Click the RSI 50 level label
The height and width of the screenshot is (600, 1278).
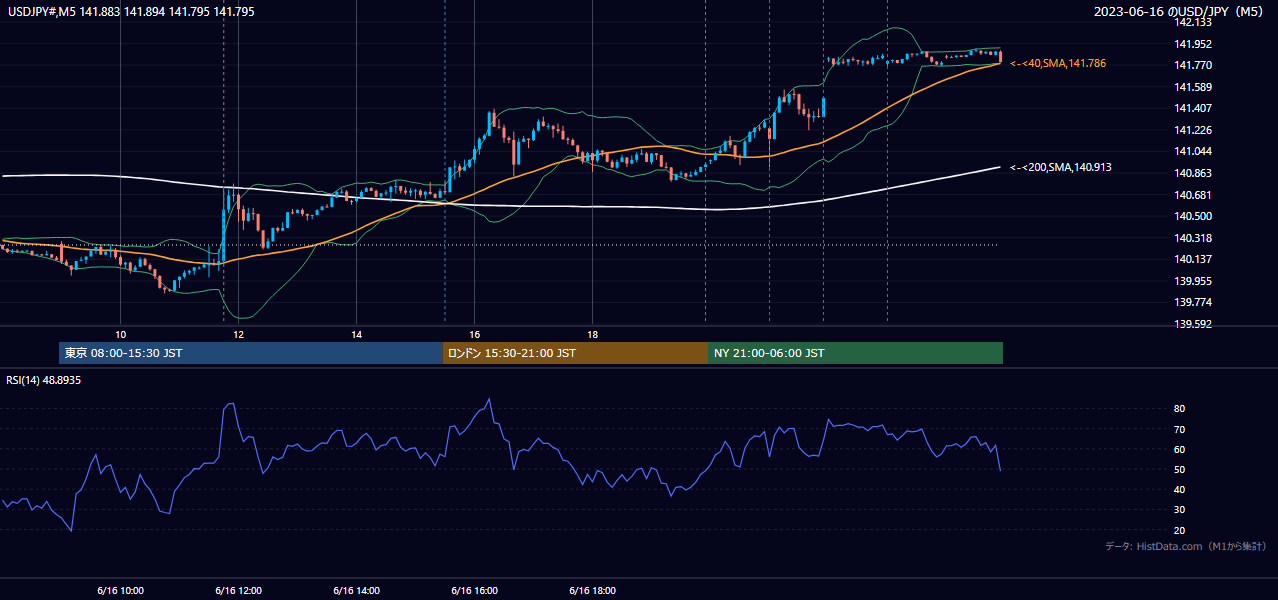(x=1179, y=470)
